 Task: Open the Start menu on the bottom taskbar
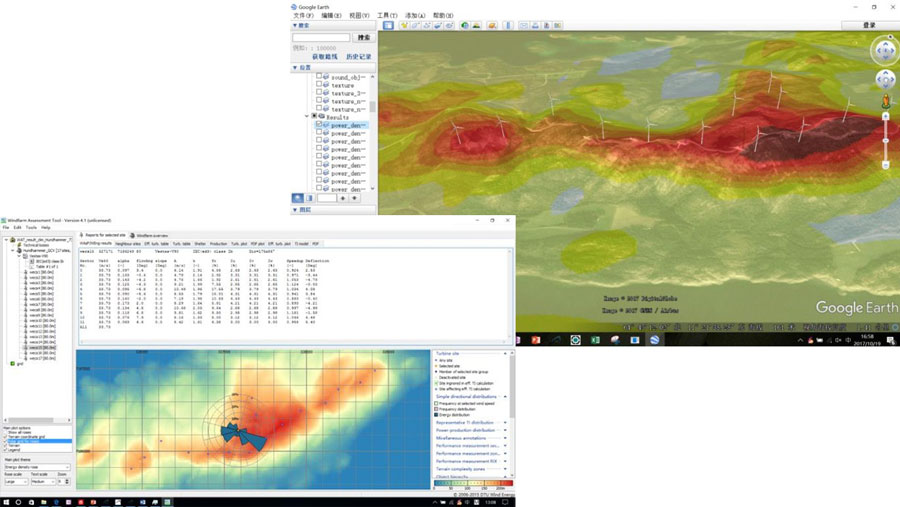tap(5, 502)
